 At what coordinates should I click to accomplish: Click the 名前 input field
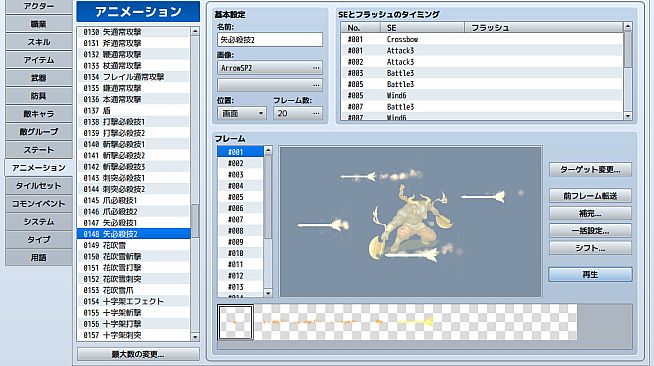point(270,40)
